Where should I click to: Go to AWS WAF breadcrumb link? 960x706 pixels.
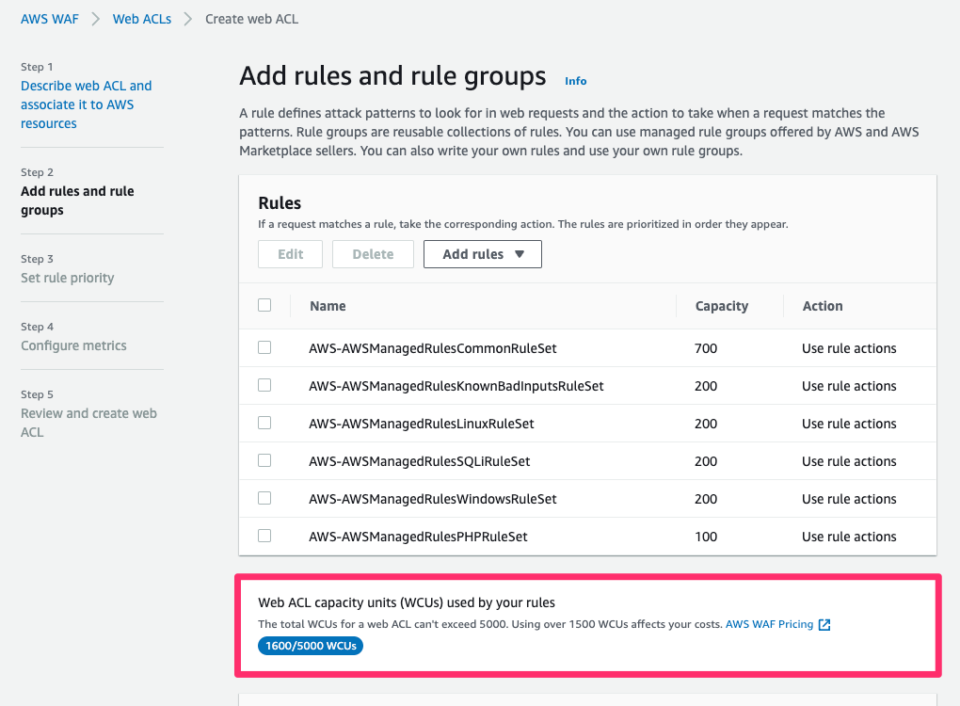coord(49,19)
